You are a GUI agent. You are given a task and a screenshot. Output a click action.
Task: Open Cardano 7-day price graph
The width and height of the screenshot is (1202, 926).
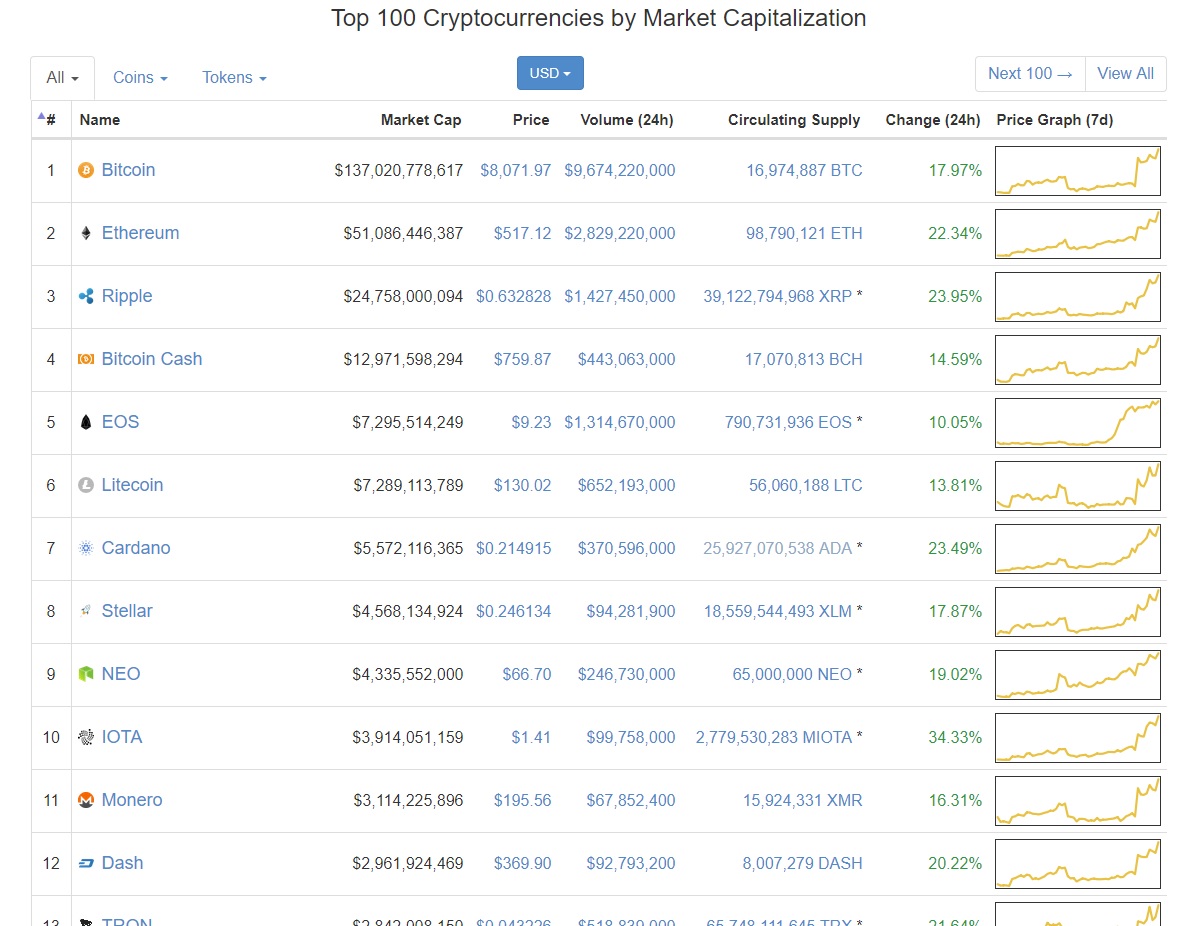[x=1078, y=549]
